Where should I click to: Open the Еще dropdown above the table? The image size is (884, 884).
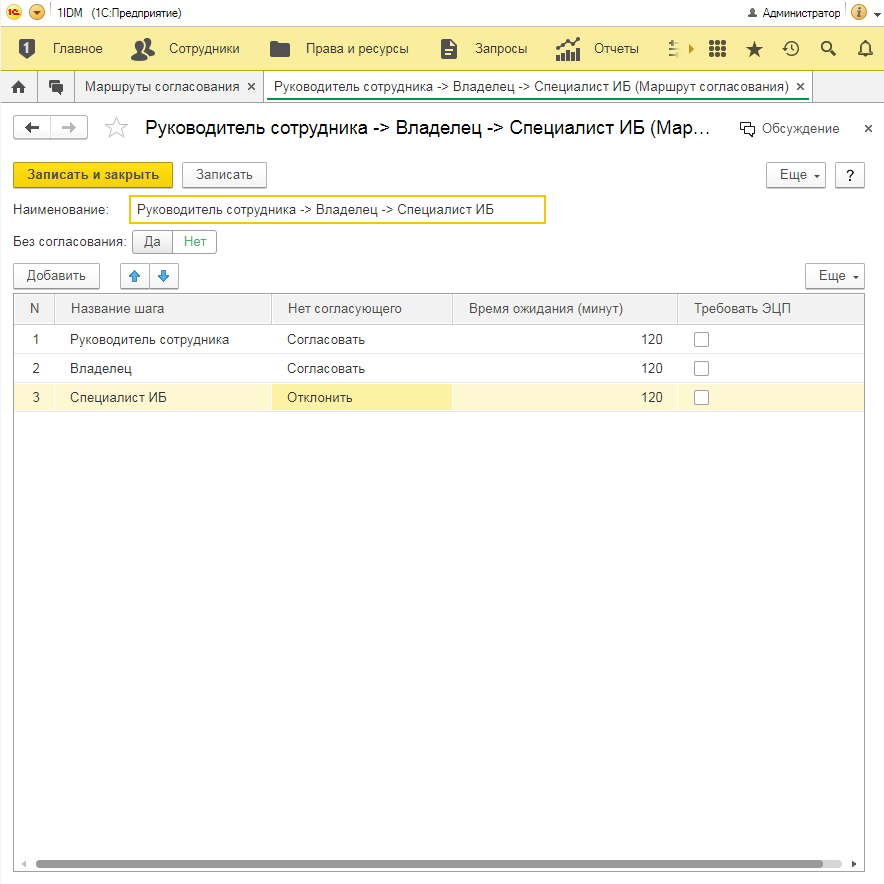(x=834, y=276)
